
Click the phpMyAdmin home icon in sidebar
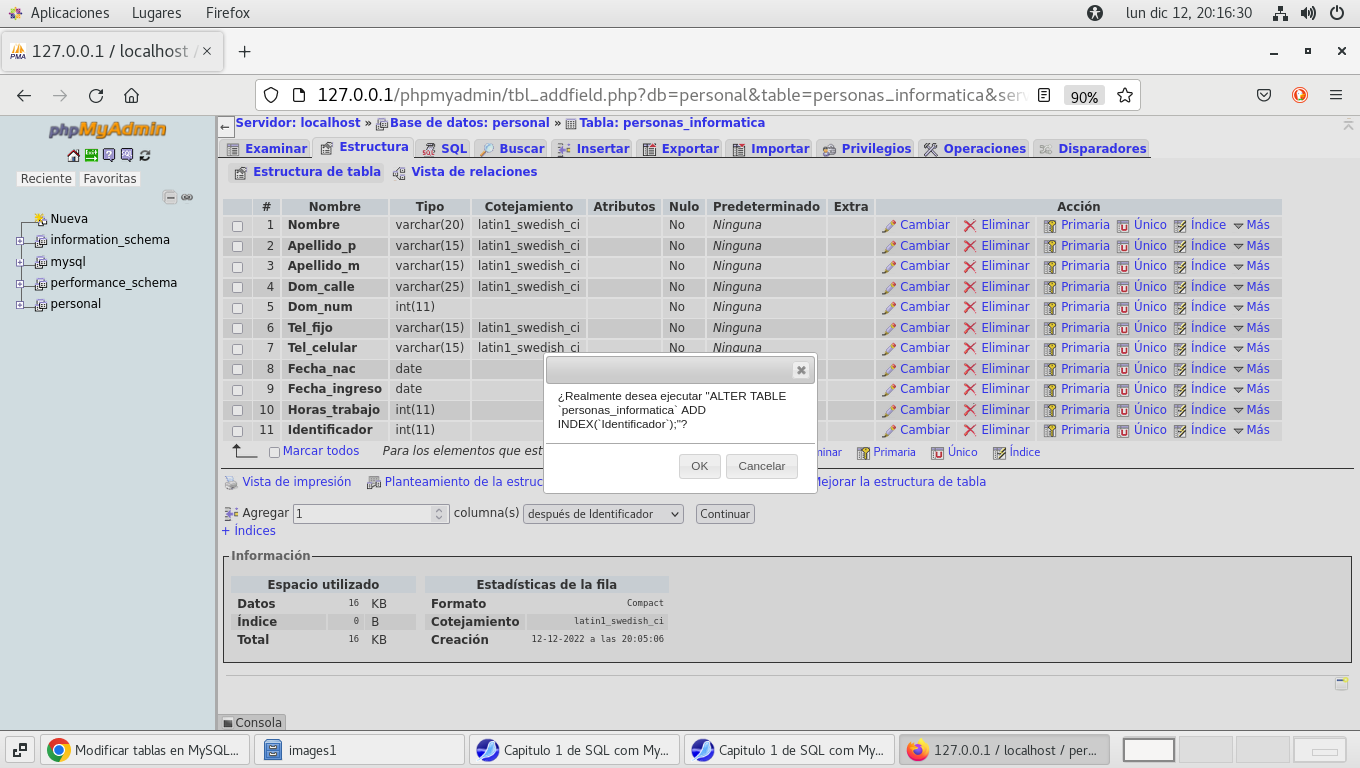[x=73, y=155]
